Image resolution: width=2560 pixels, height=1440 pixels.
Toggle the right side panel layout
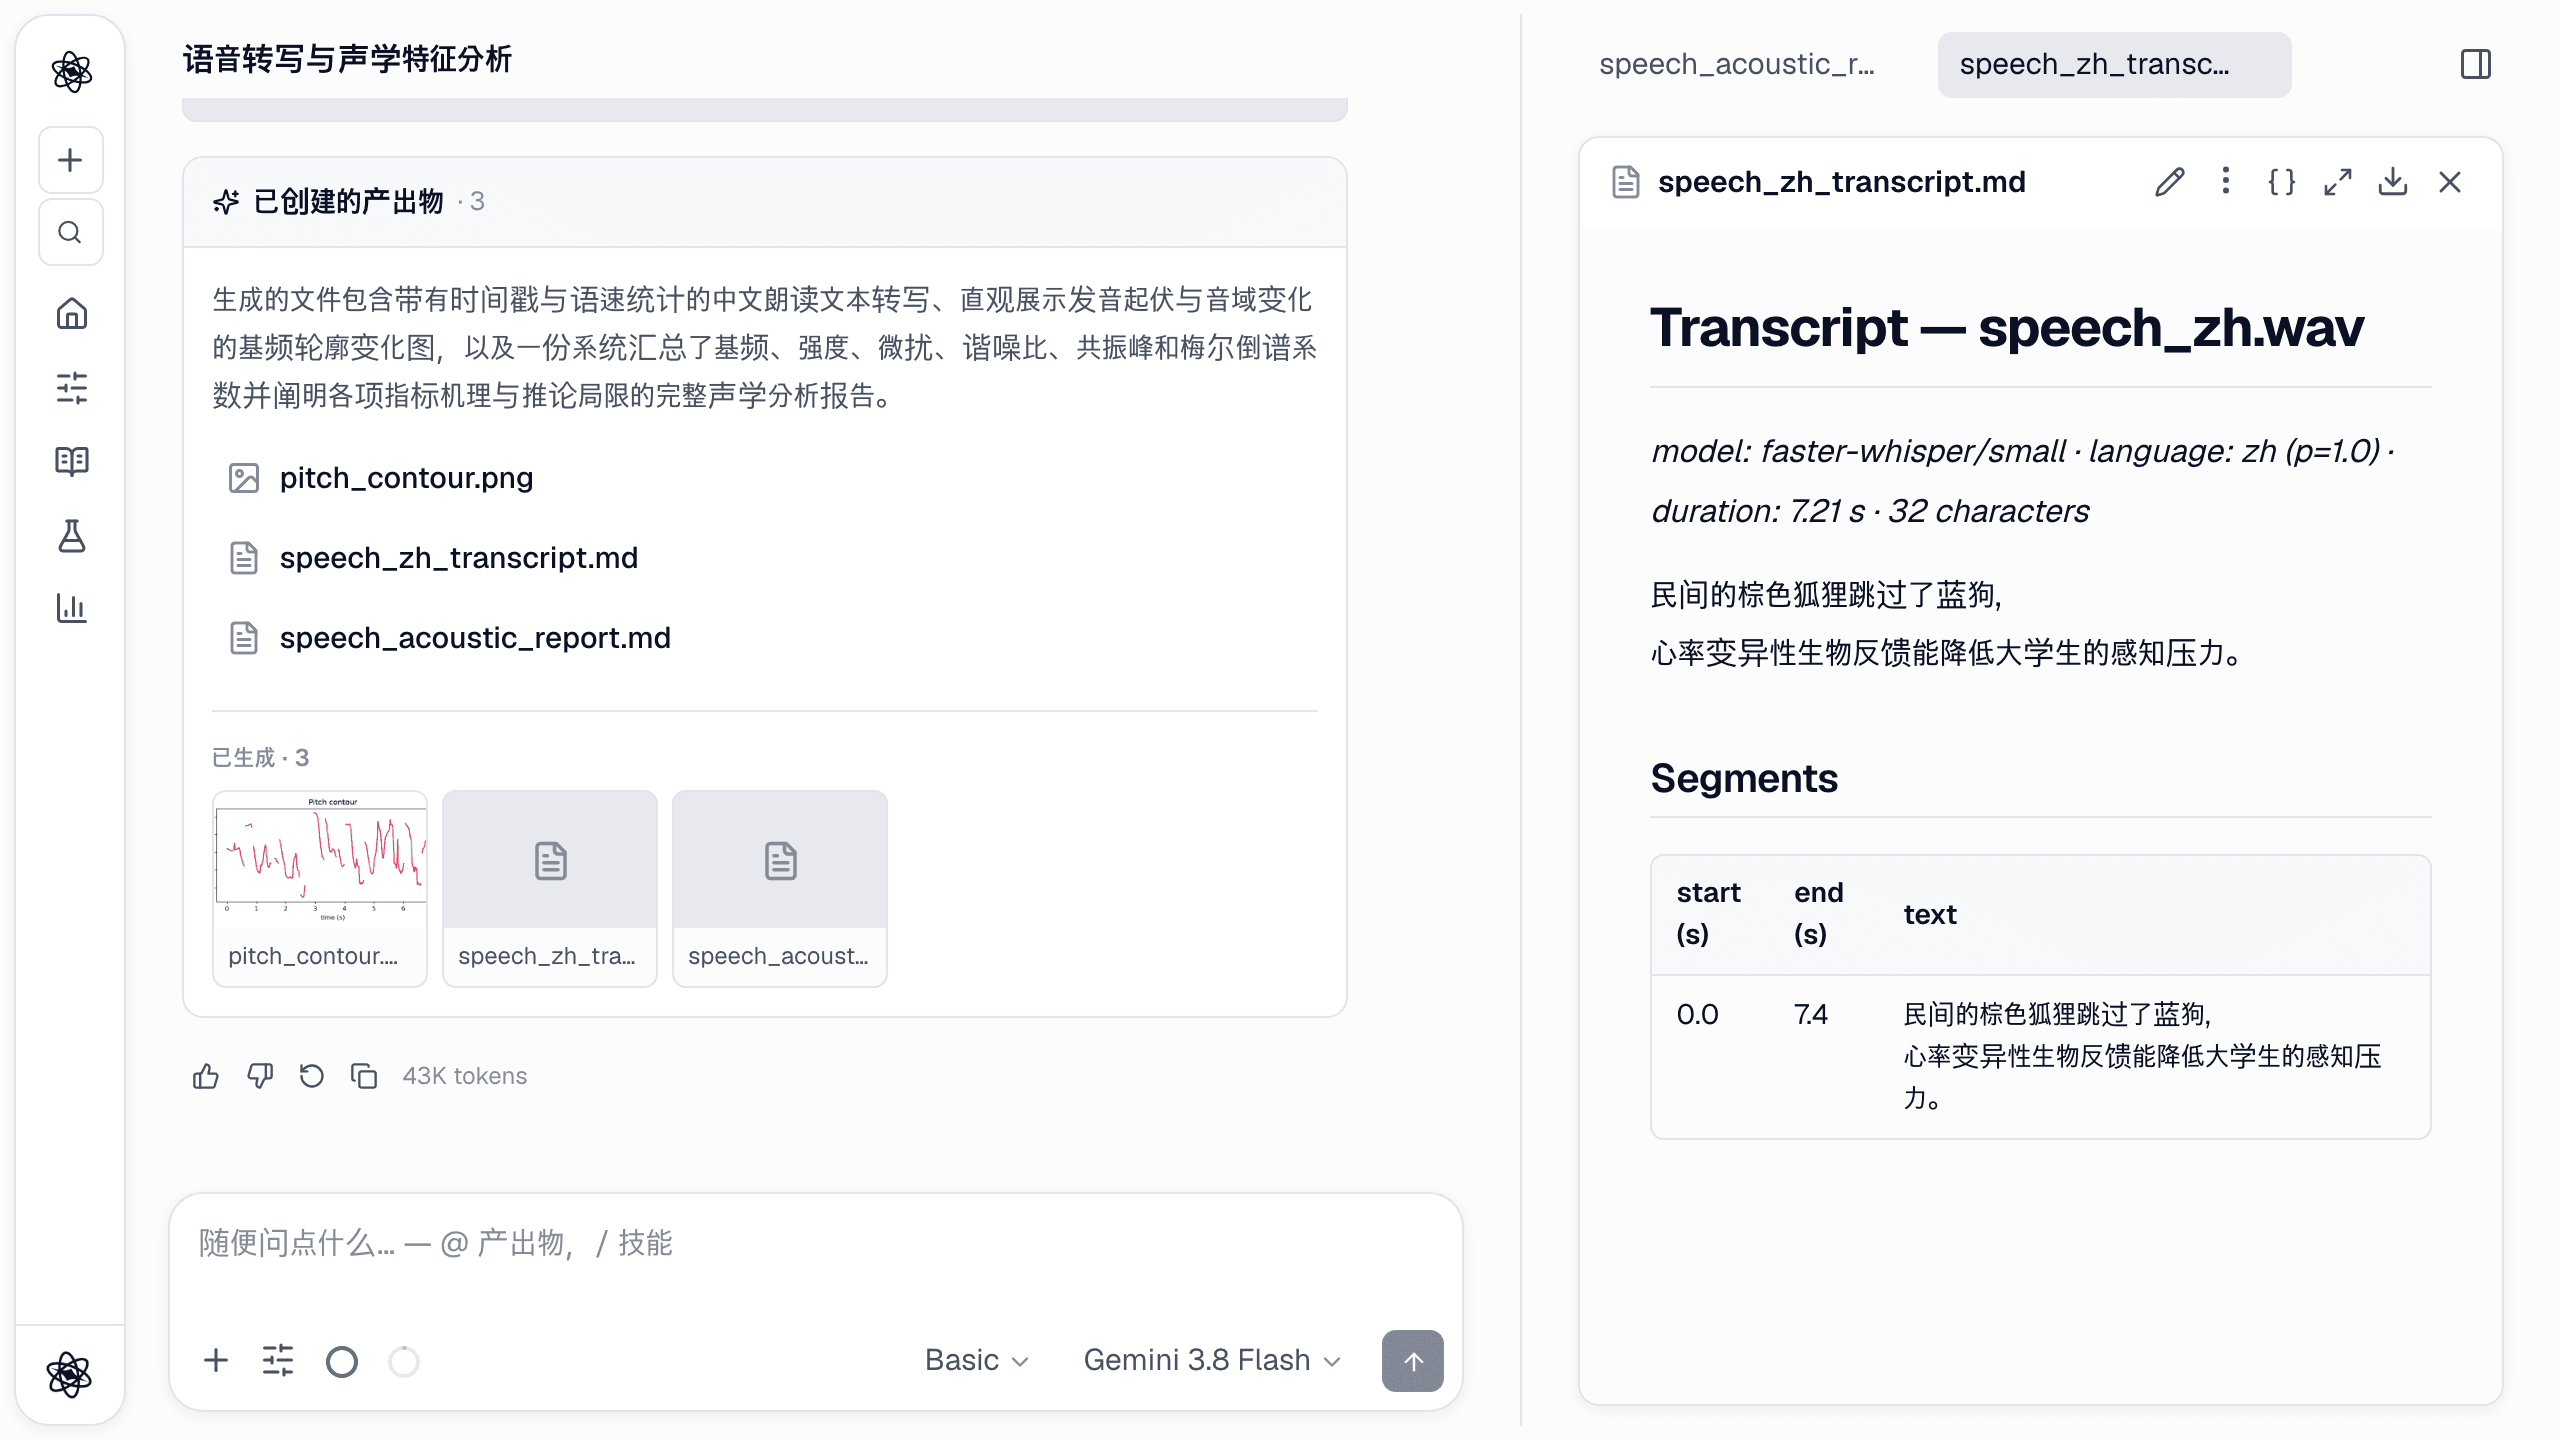(2476, 64)
